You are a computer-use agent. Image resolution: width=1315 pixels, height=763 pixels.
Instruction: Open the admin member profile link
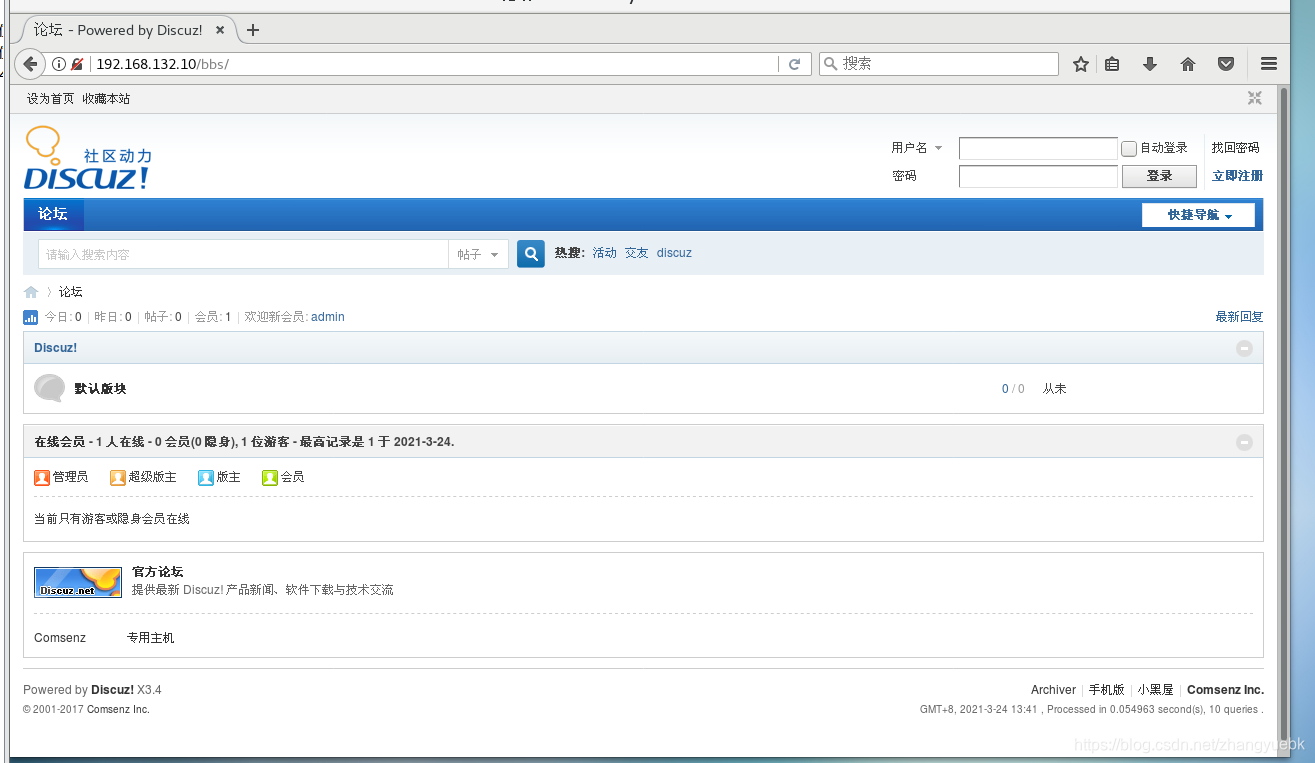point(328,317)
